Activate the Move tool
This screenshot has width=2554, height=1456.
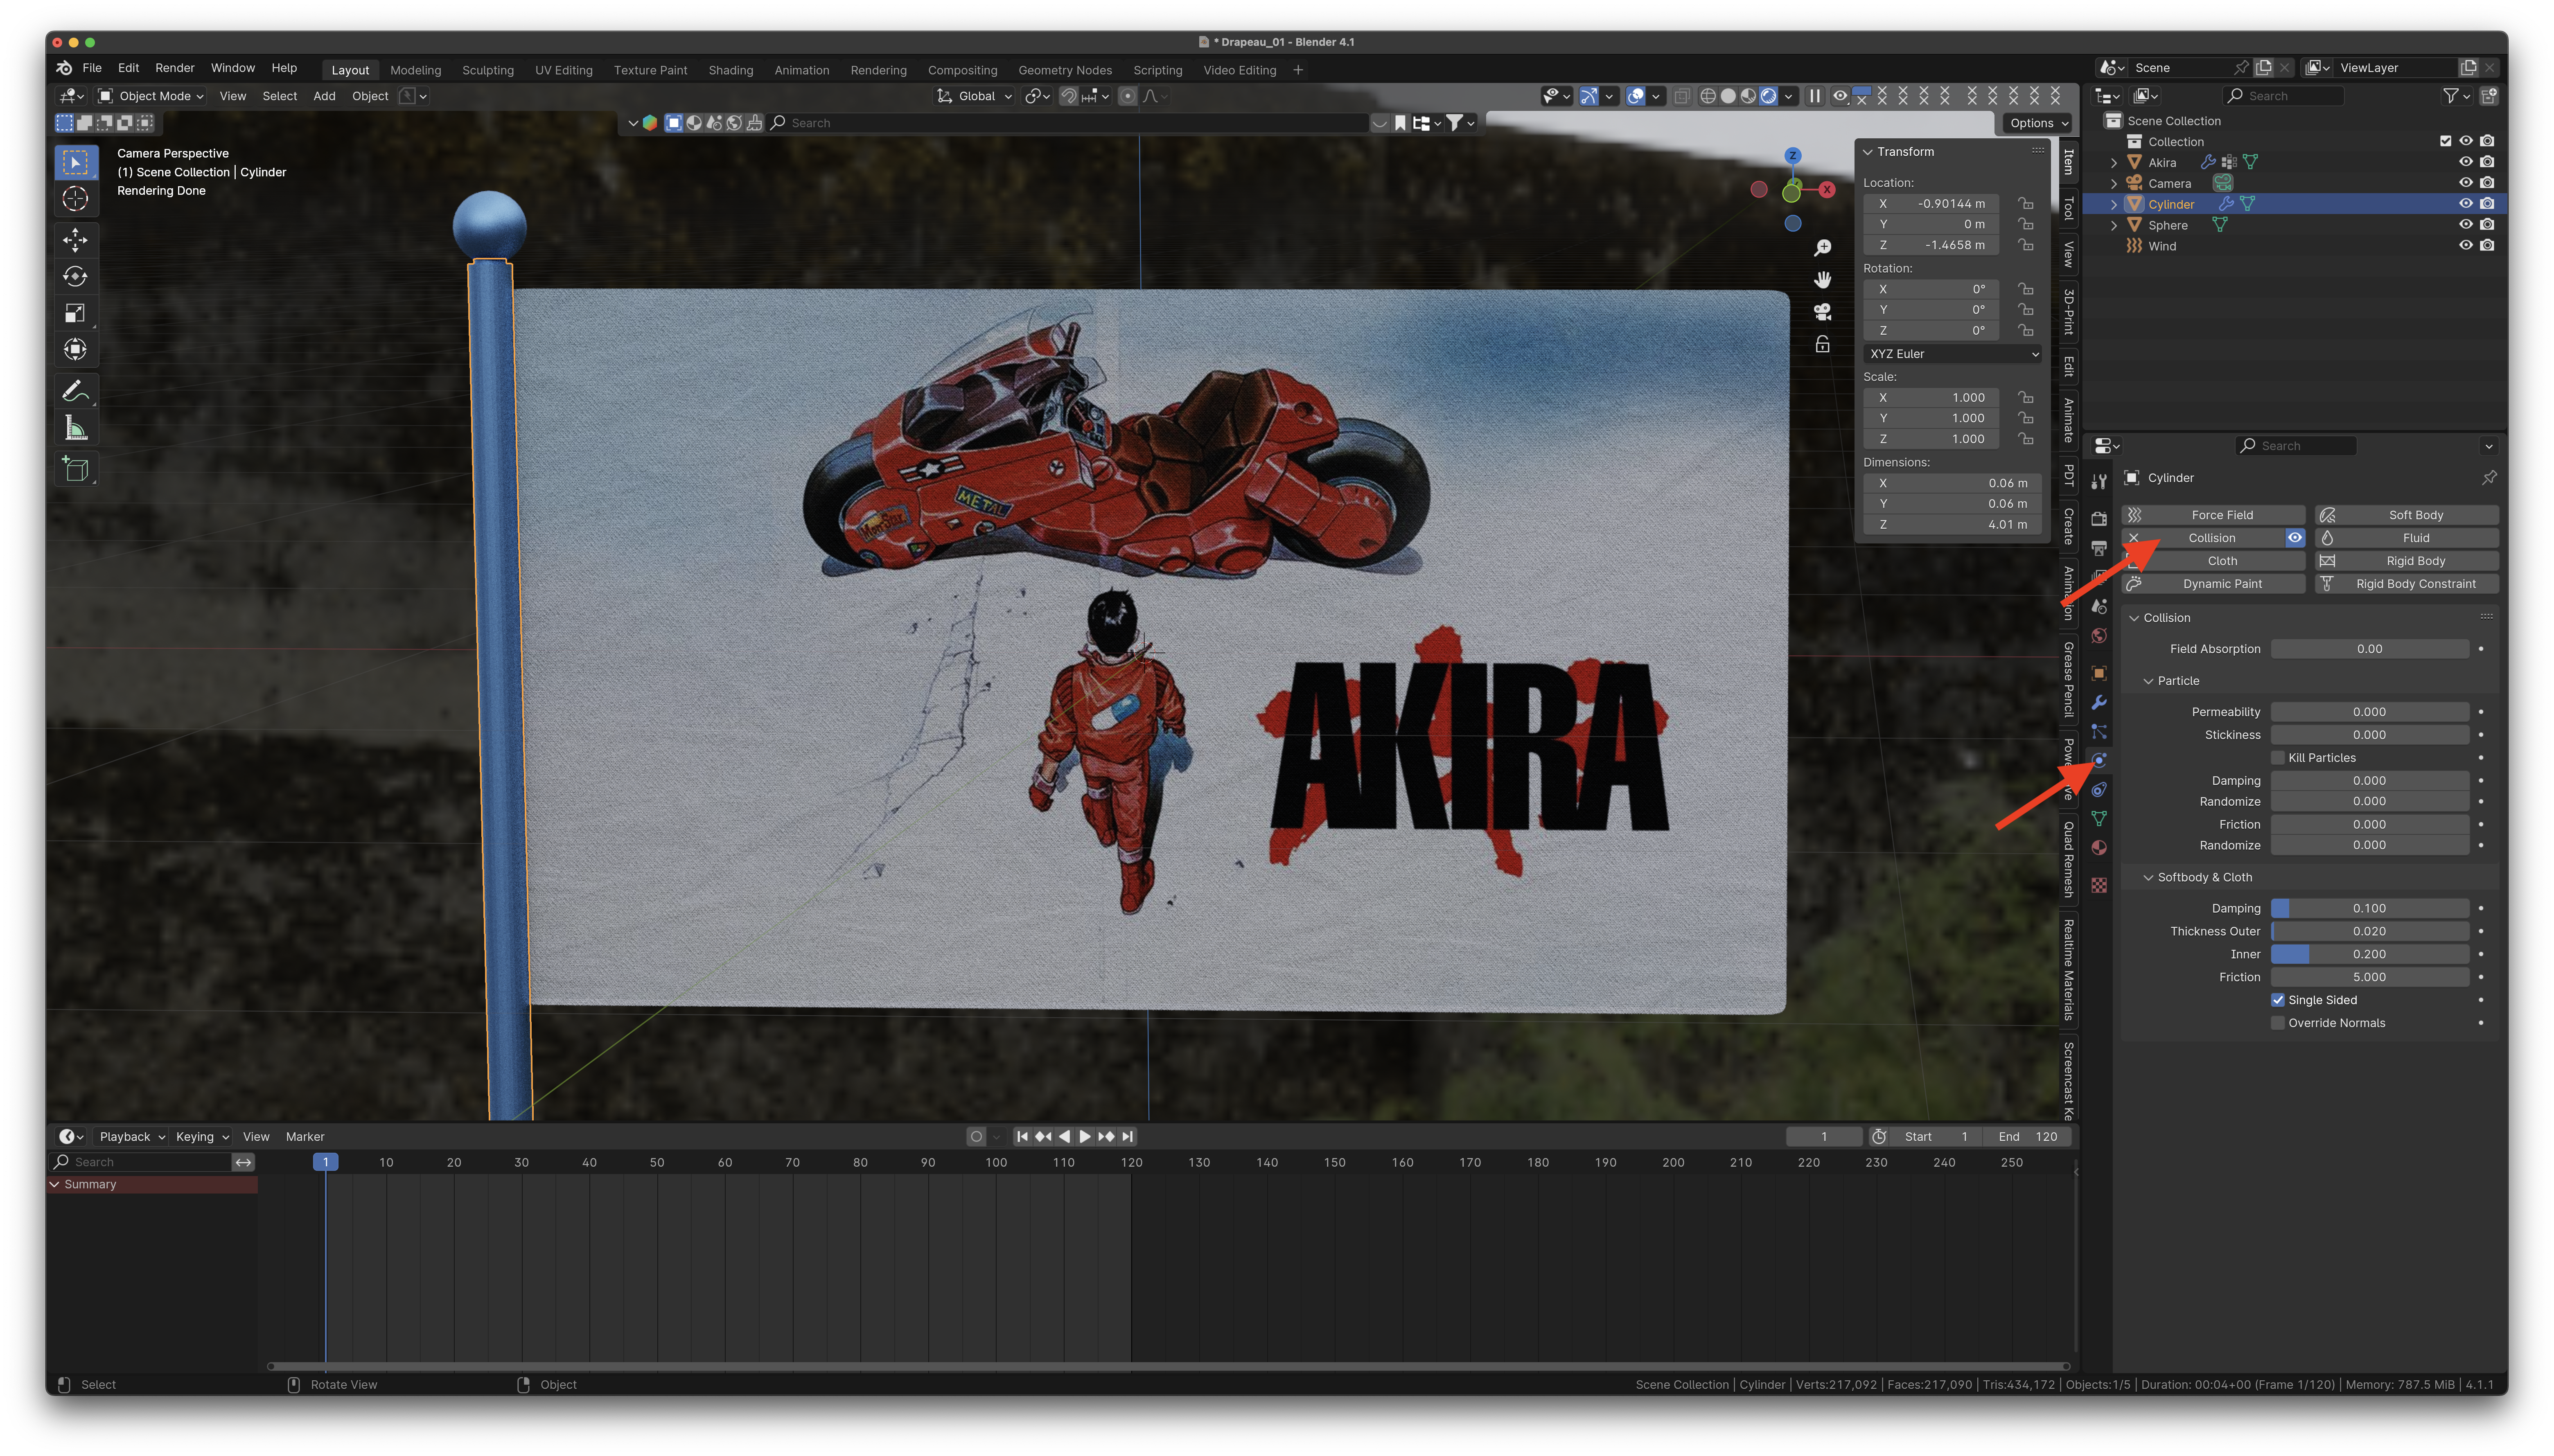75,240
